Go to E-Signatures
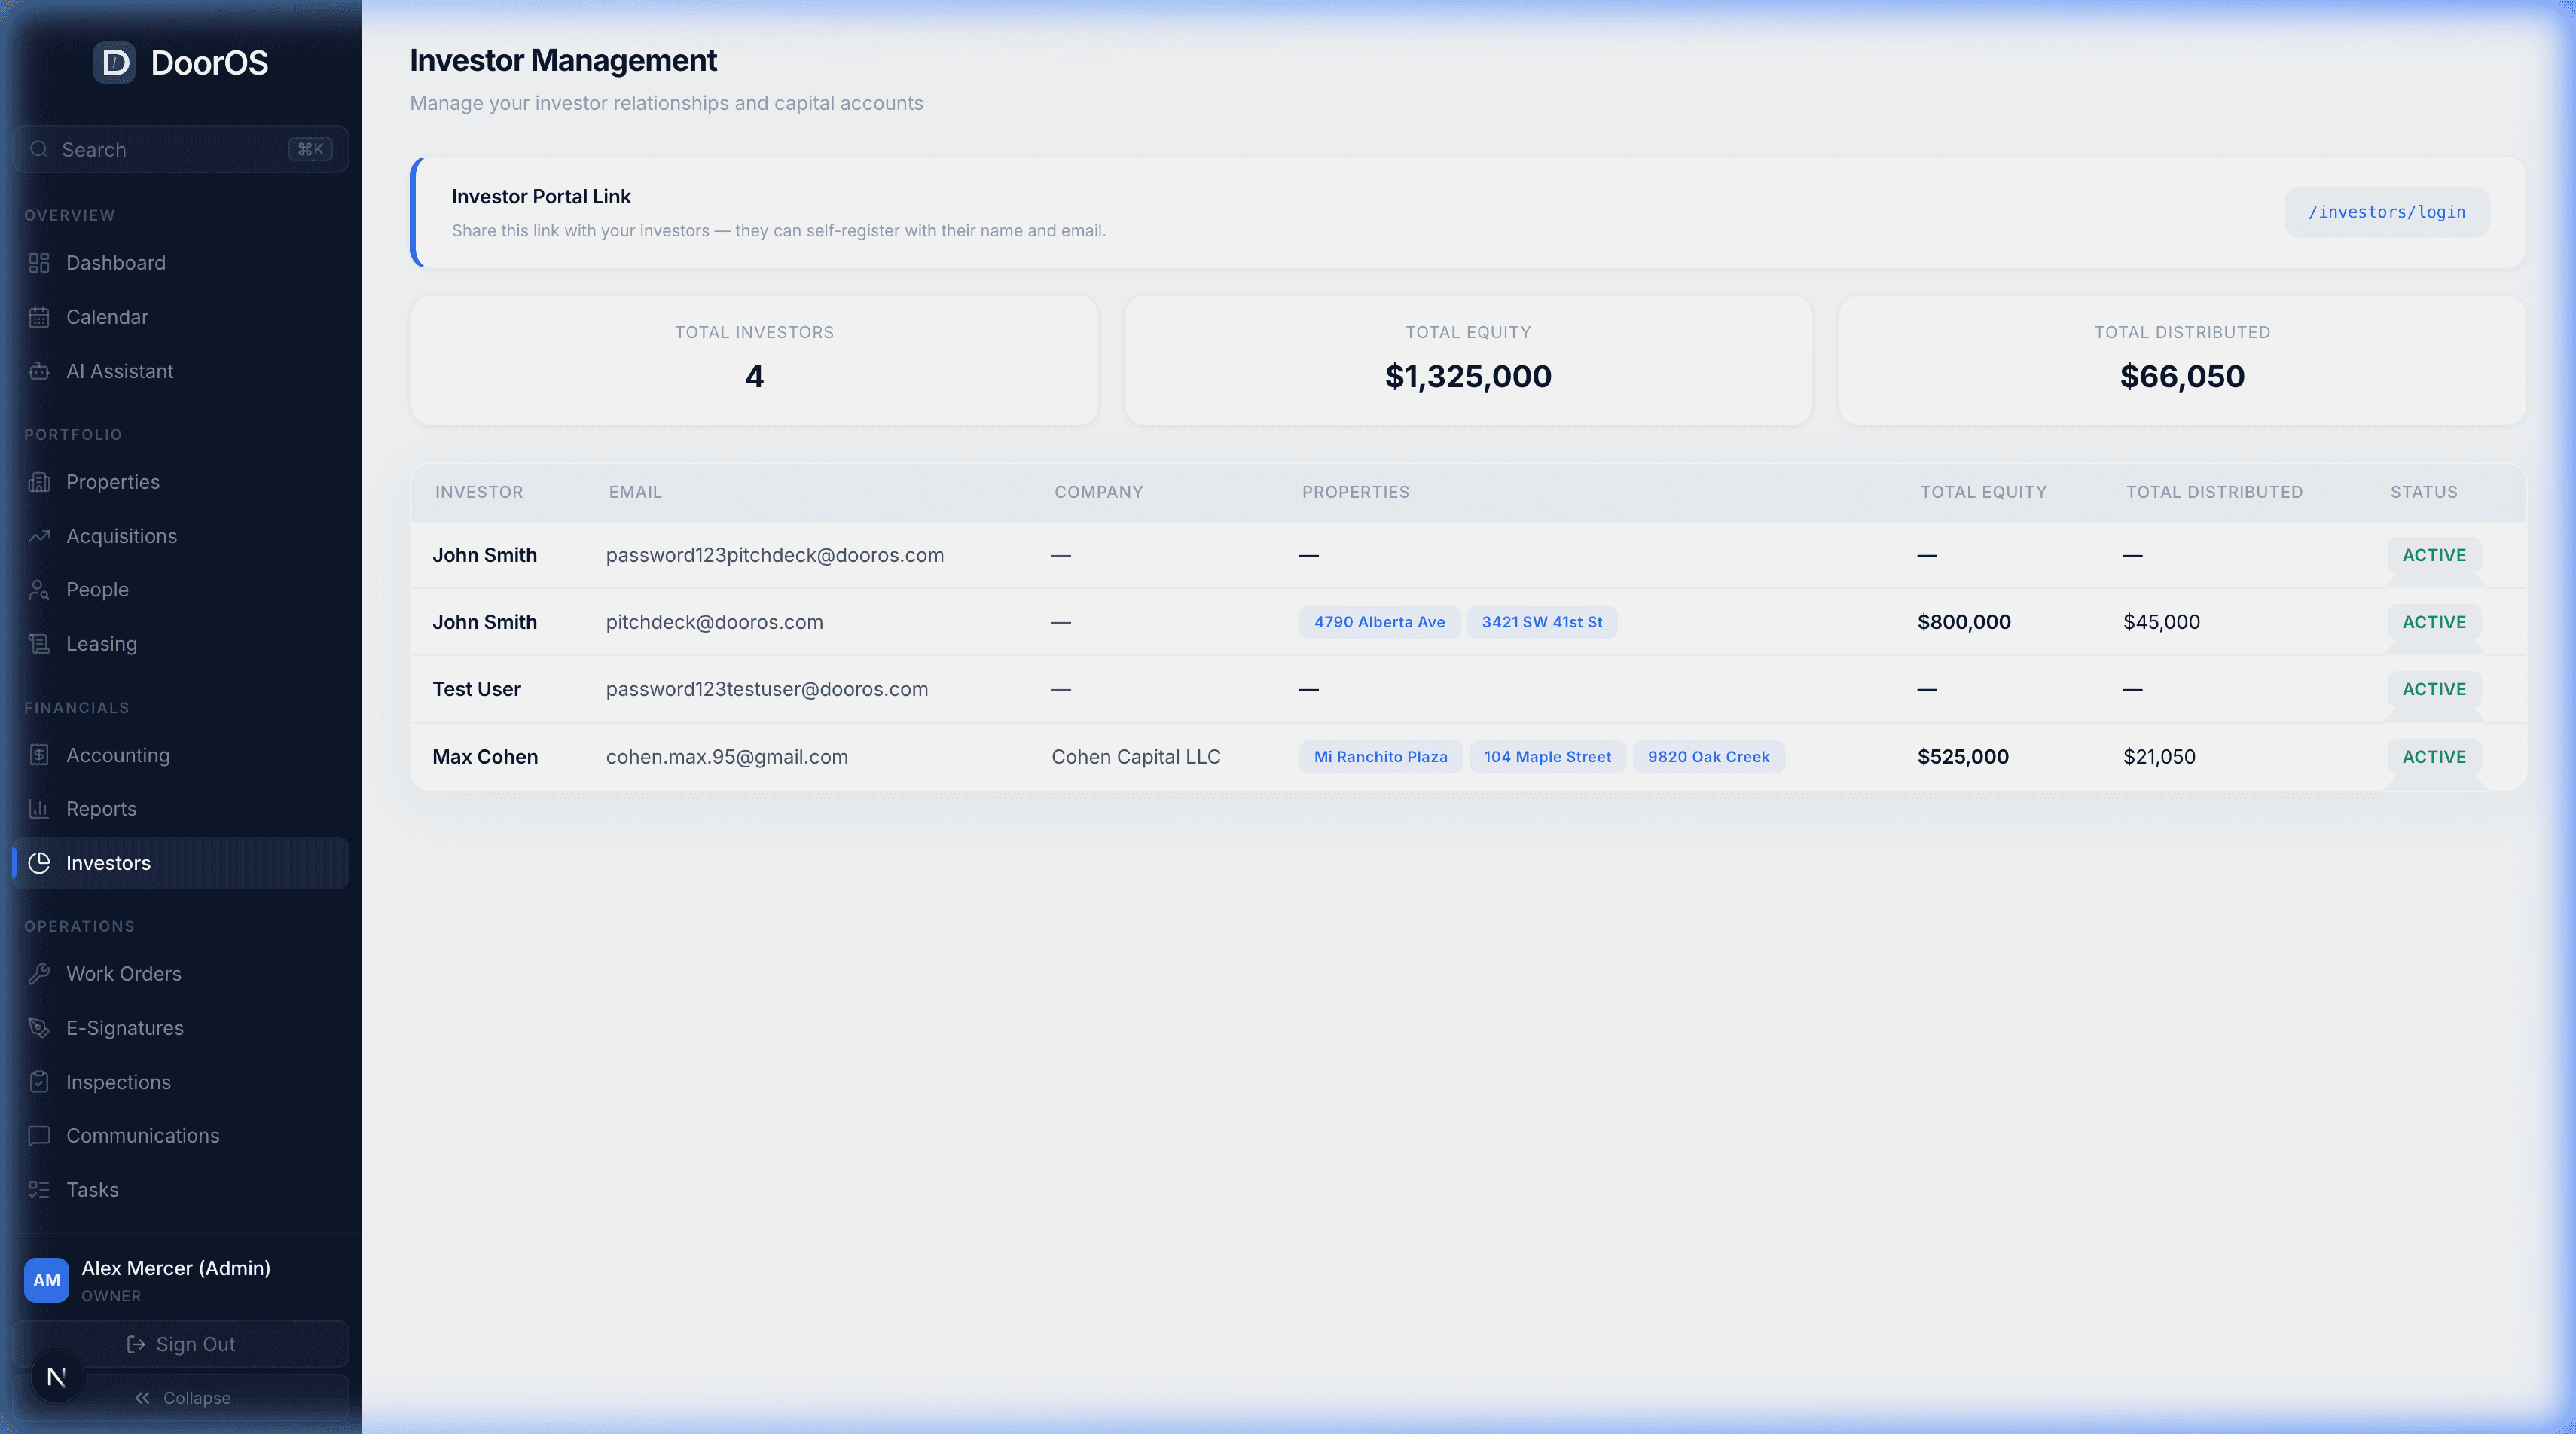Screen dimensions: 2576x1434 pyautogui.click(x=180, y=1028)
